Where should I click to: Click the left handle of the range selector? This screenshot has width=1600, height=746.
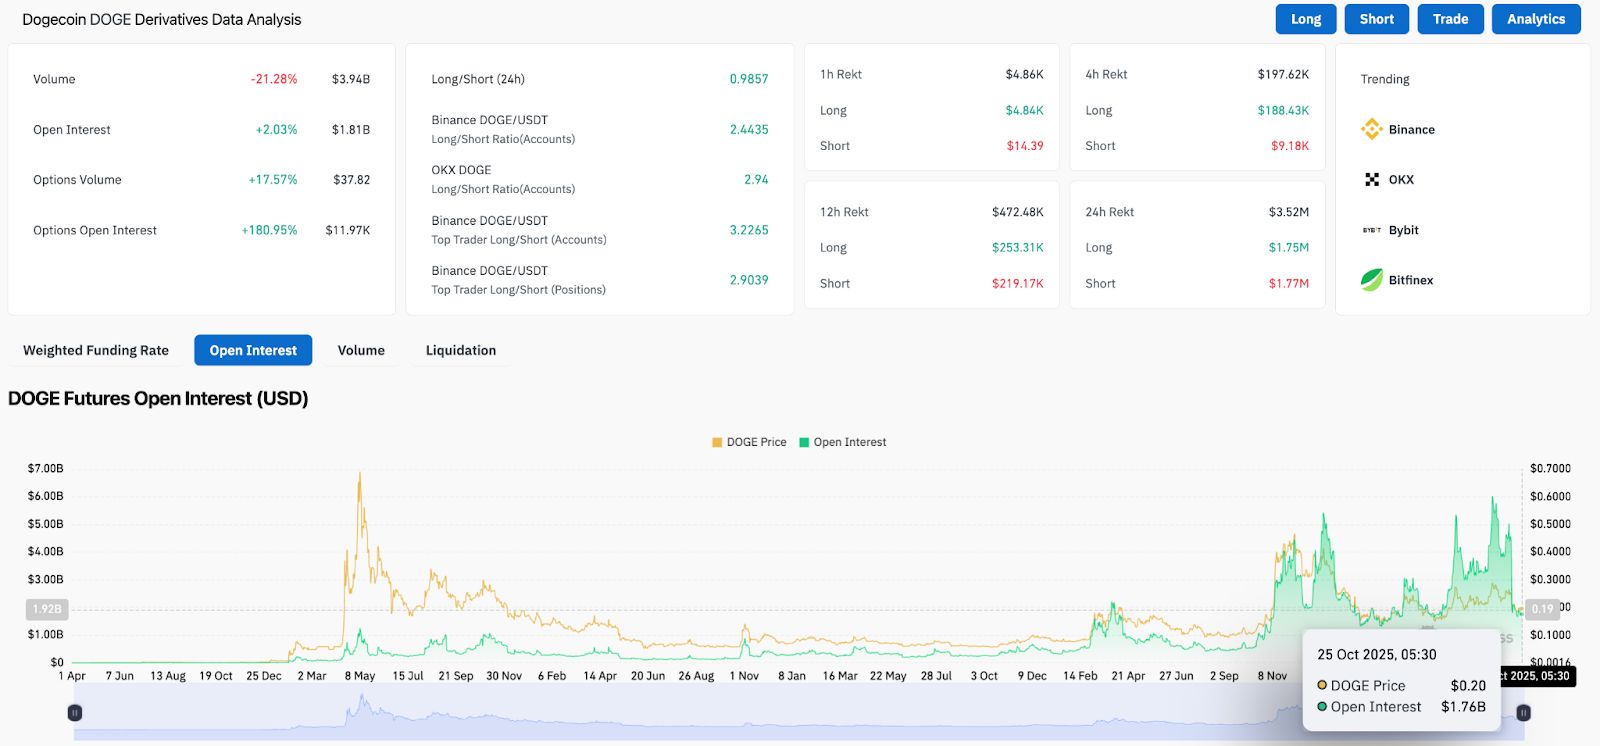point(74,713)
